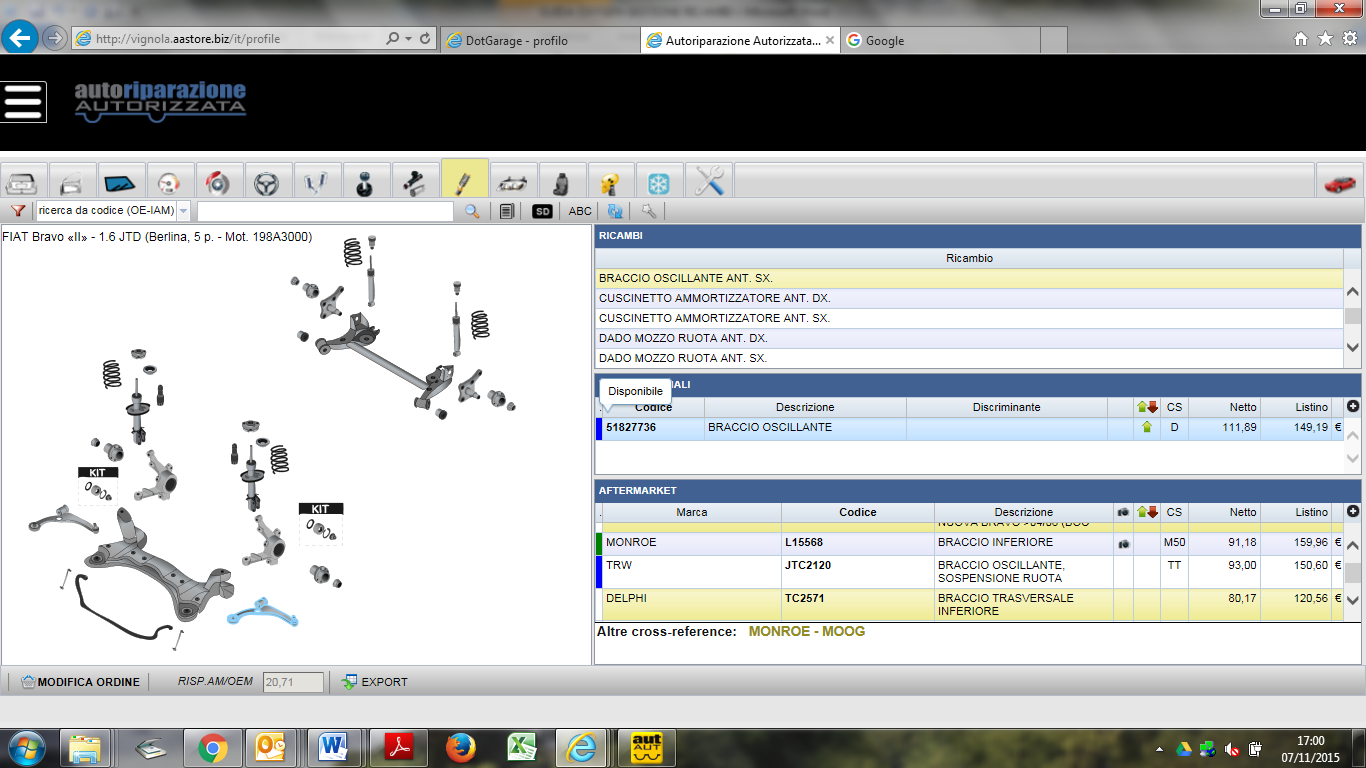Switch to the Google browser tab
The width and height of the screenshot is (1366, 768).
(940, 40)
